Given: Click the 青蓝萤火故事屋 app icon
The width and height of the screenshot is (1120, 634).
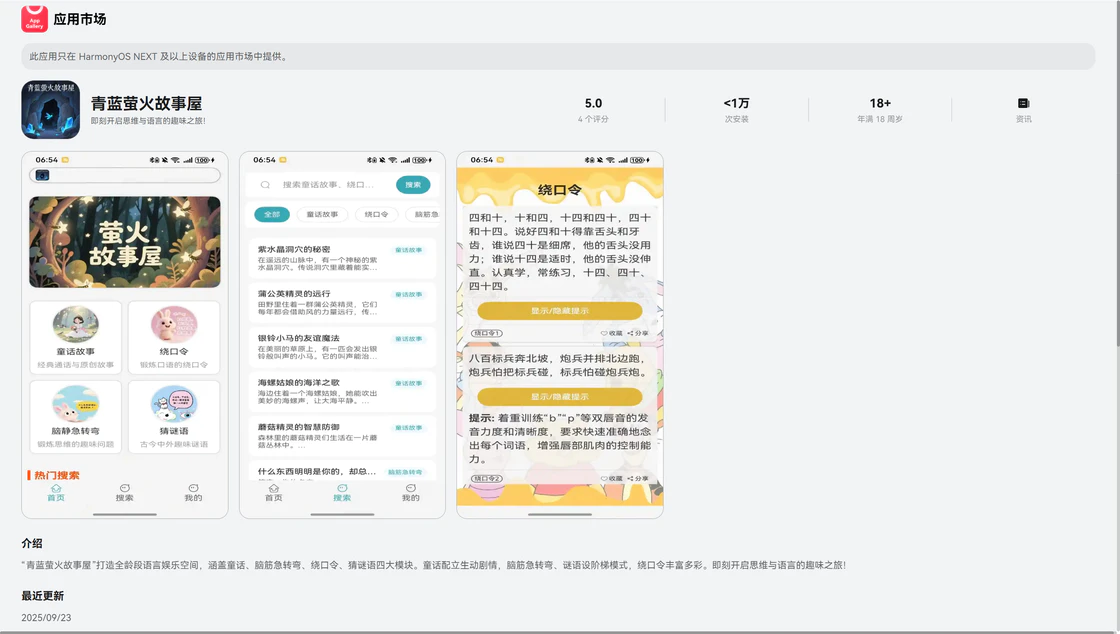Looking at the screenshot, I should [x=50, y=109].
